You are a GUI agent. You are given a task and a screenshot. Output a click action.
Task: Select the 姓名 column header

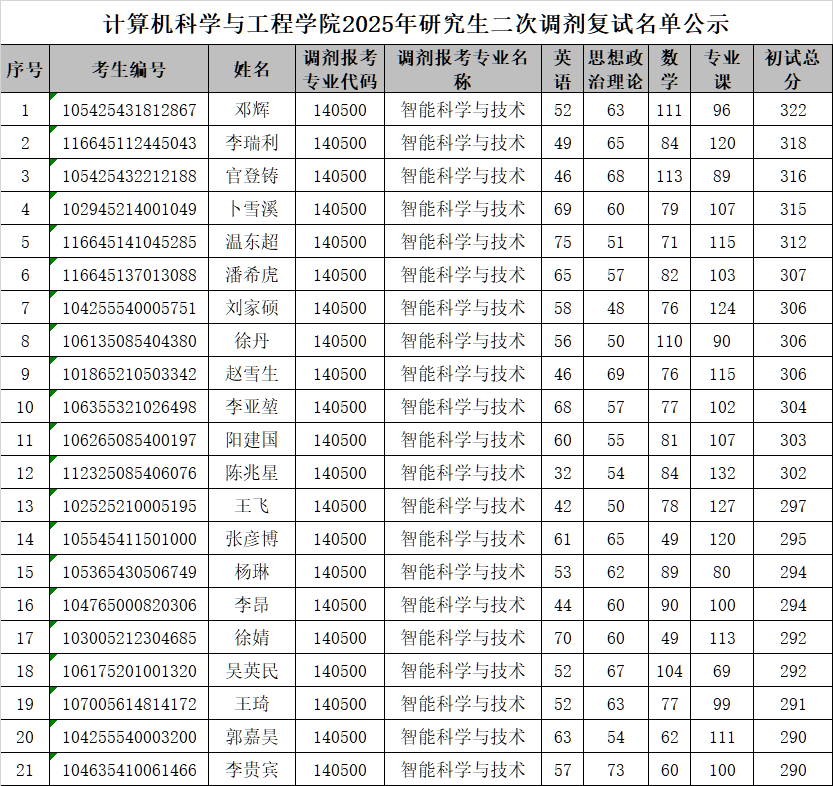(250, 70)
